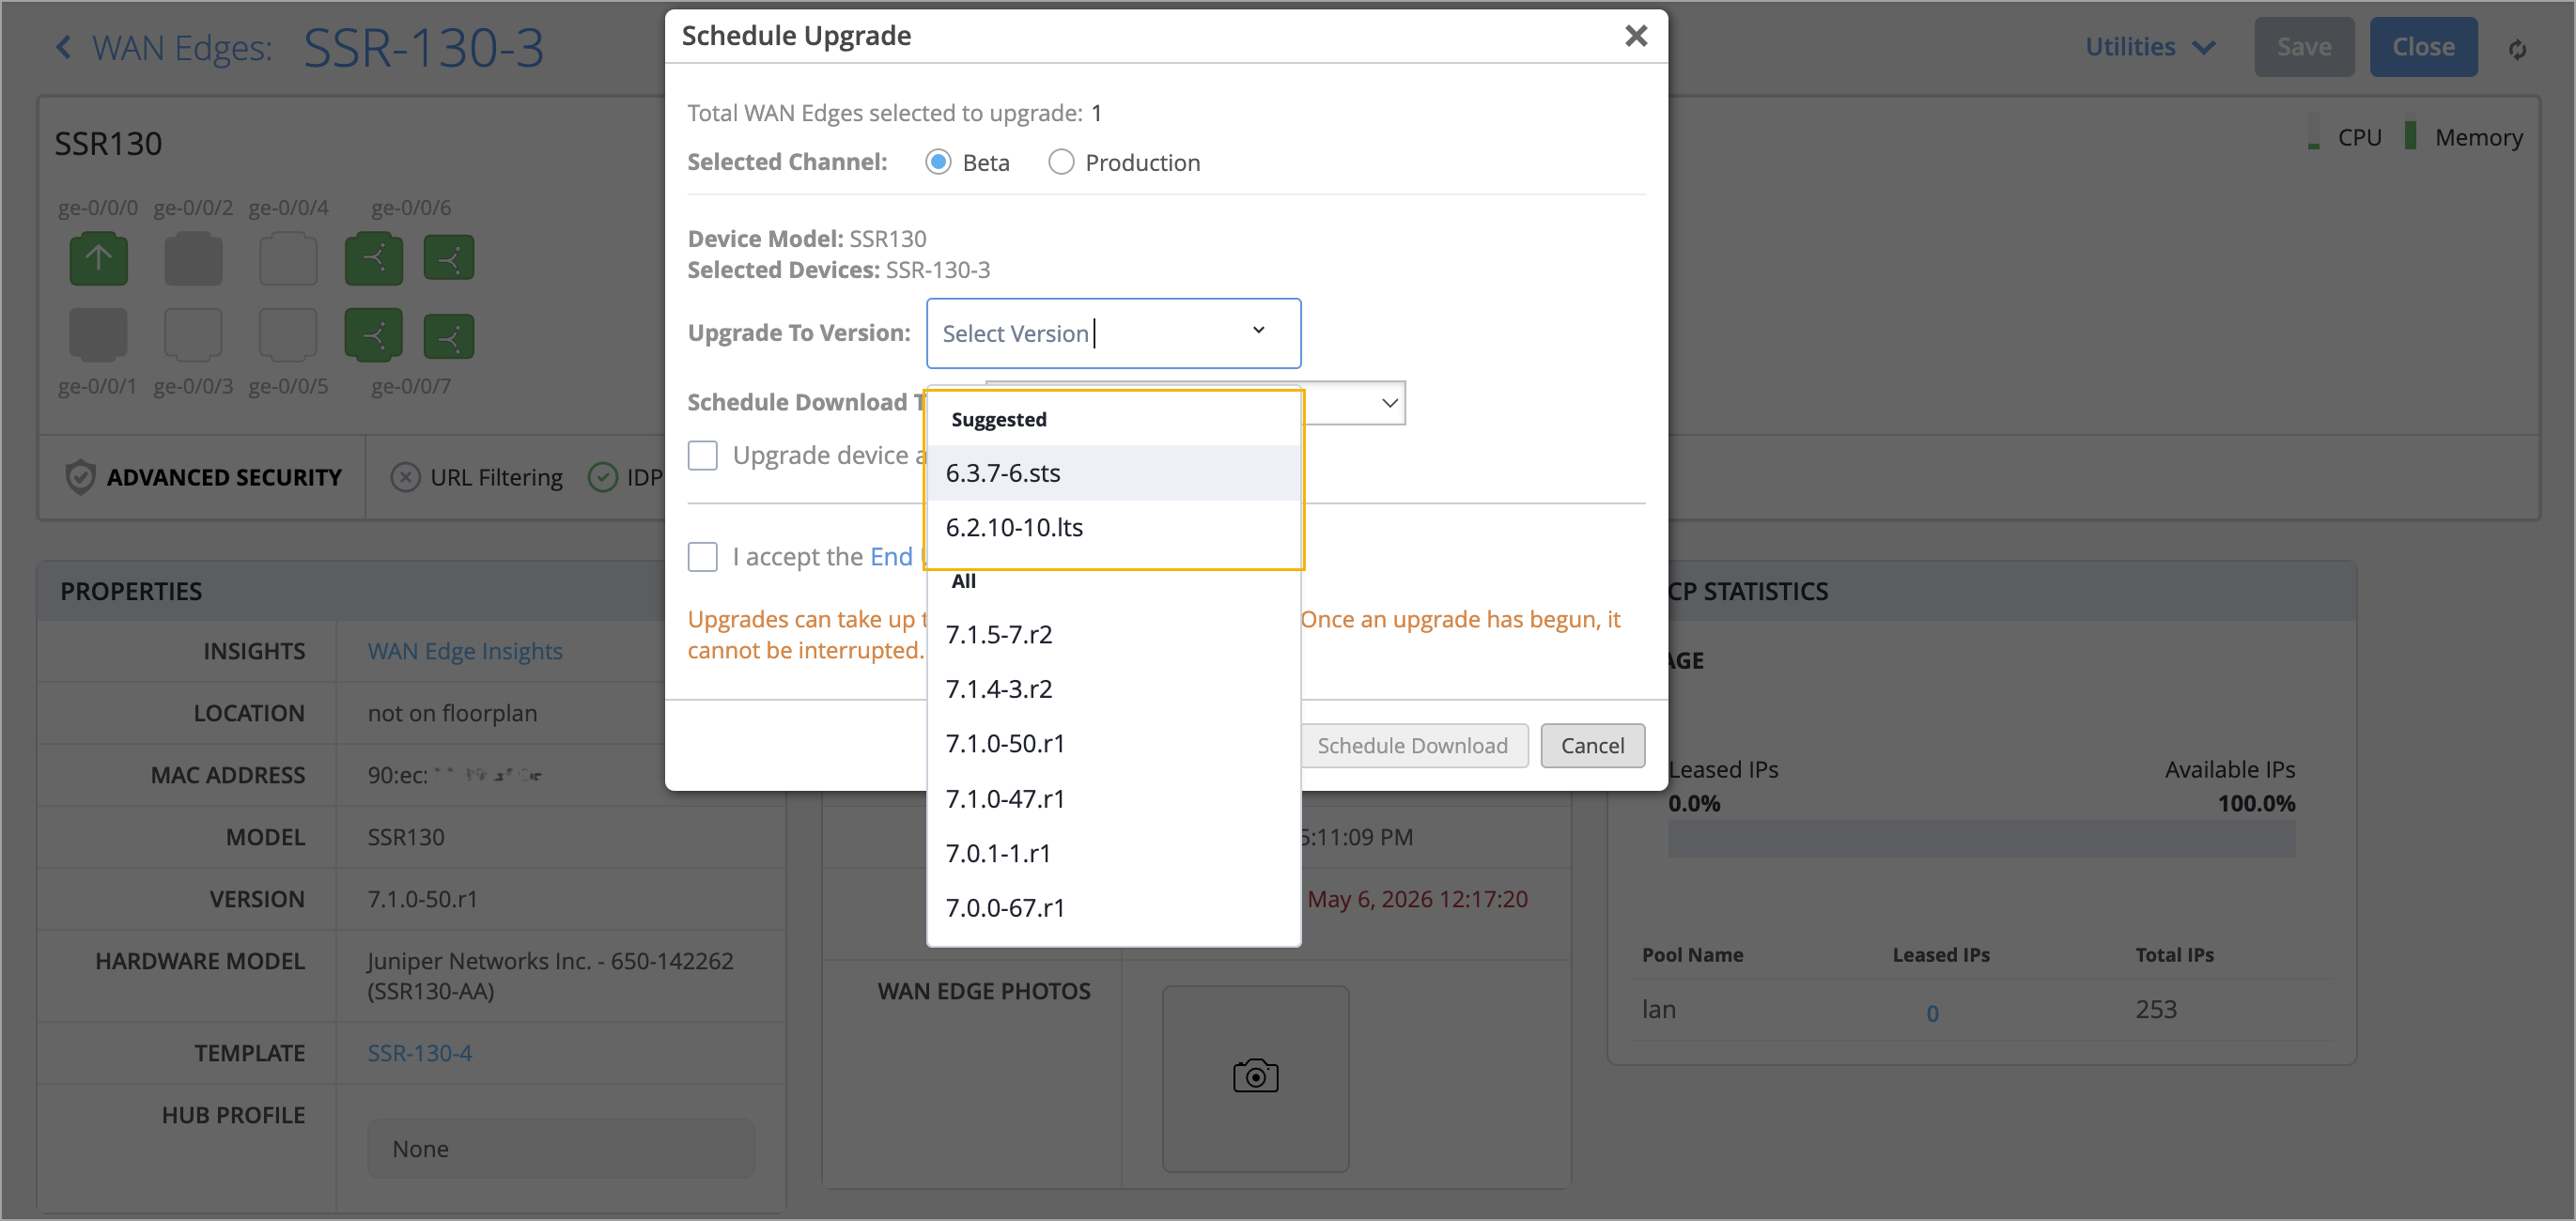
Task: Click the refresh icon next to Close
Action: (x=2517, y=49)
